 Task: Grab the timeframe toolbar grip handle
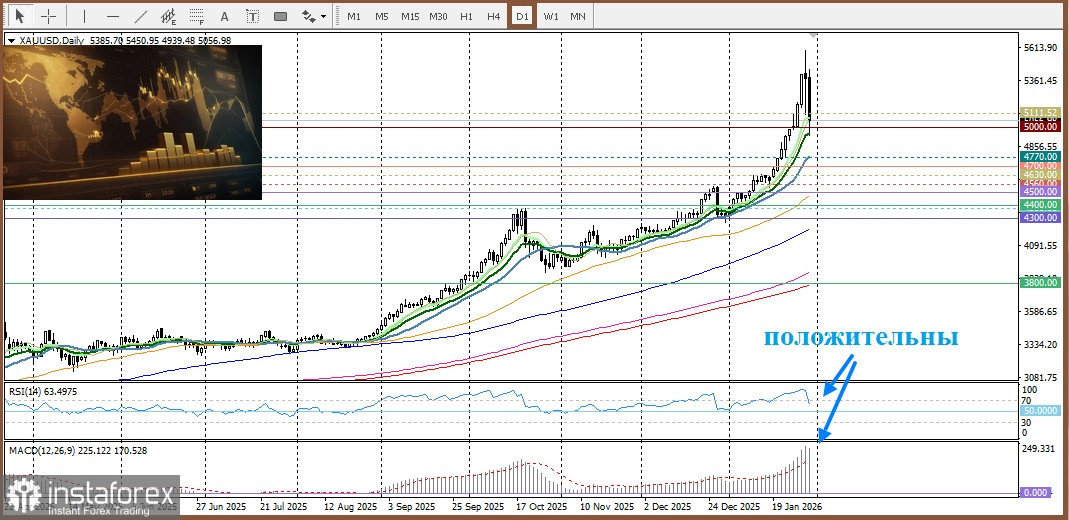coord(337,16)
